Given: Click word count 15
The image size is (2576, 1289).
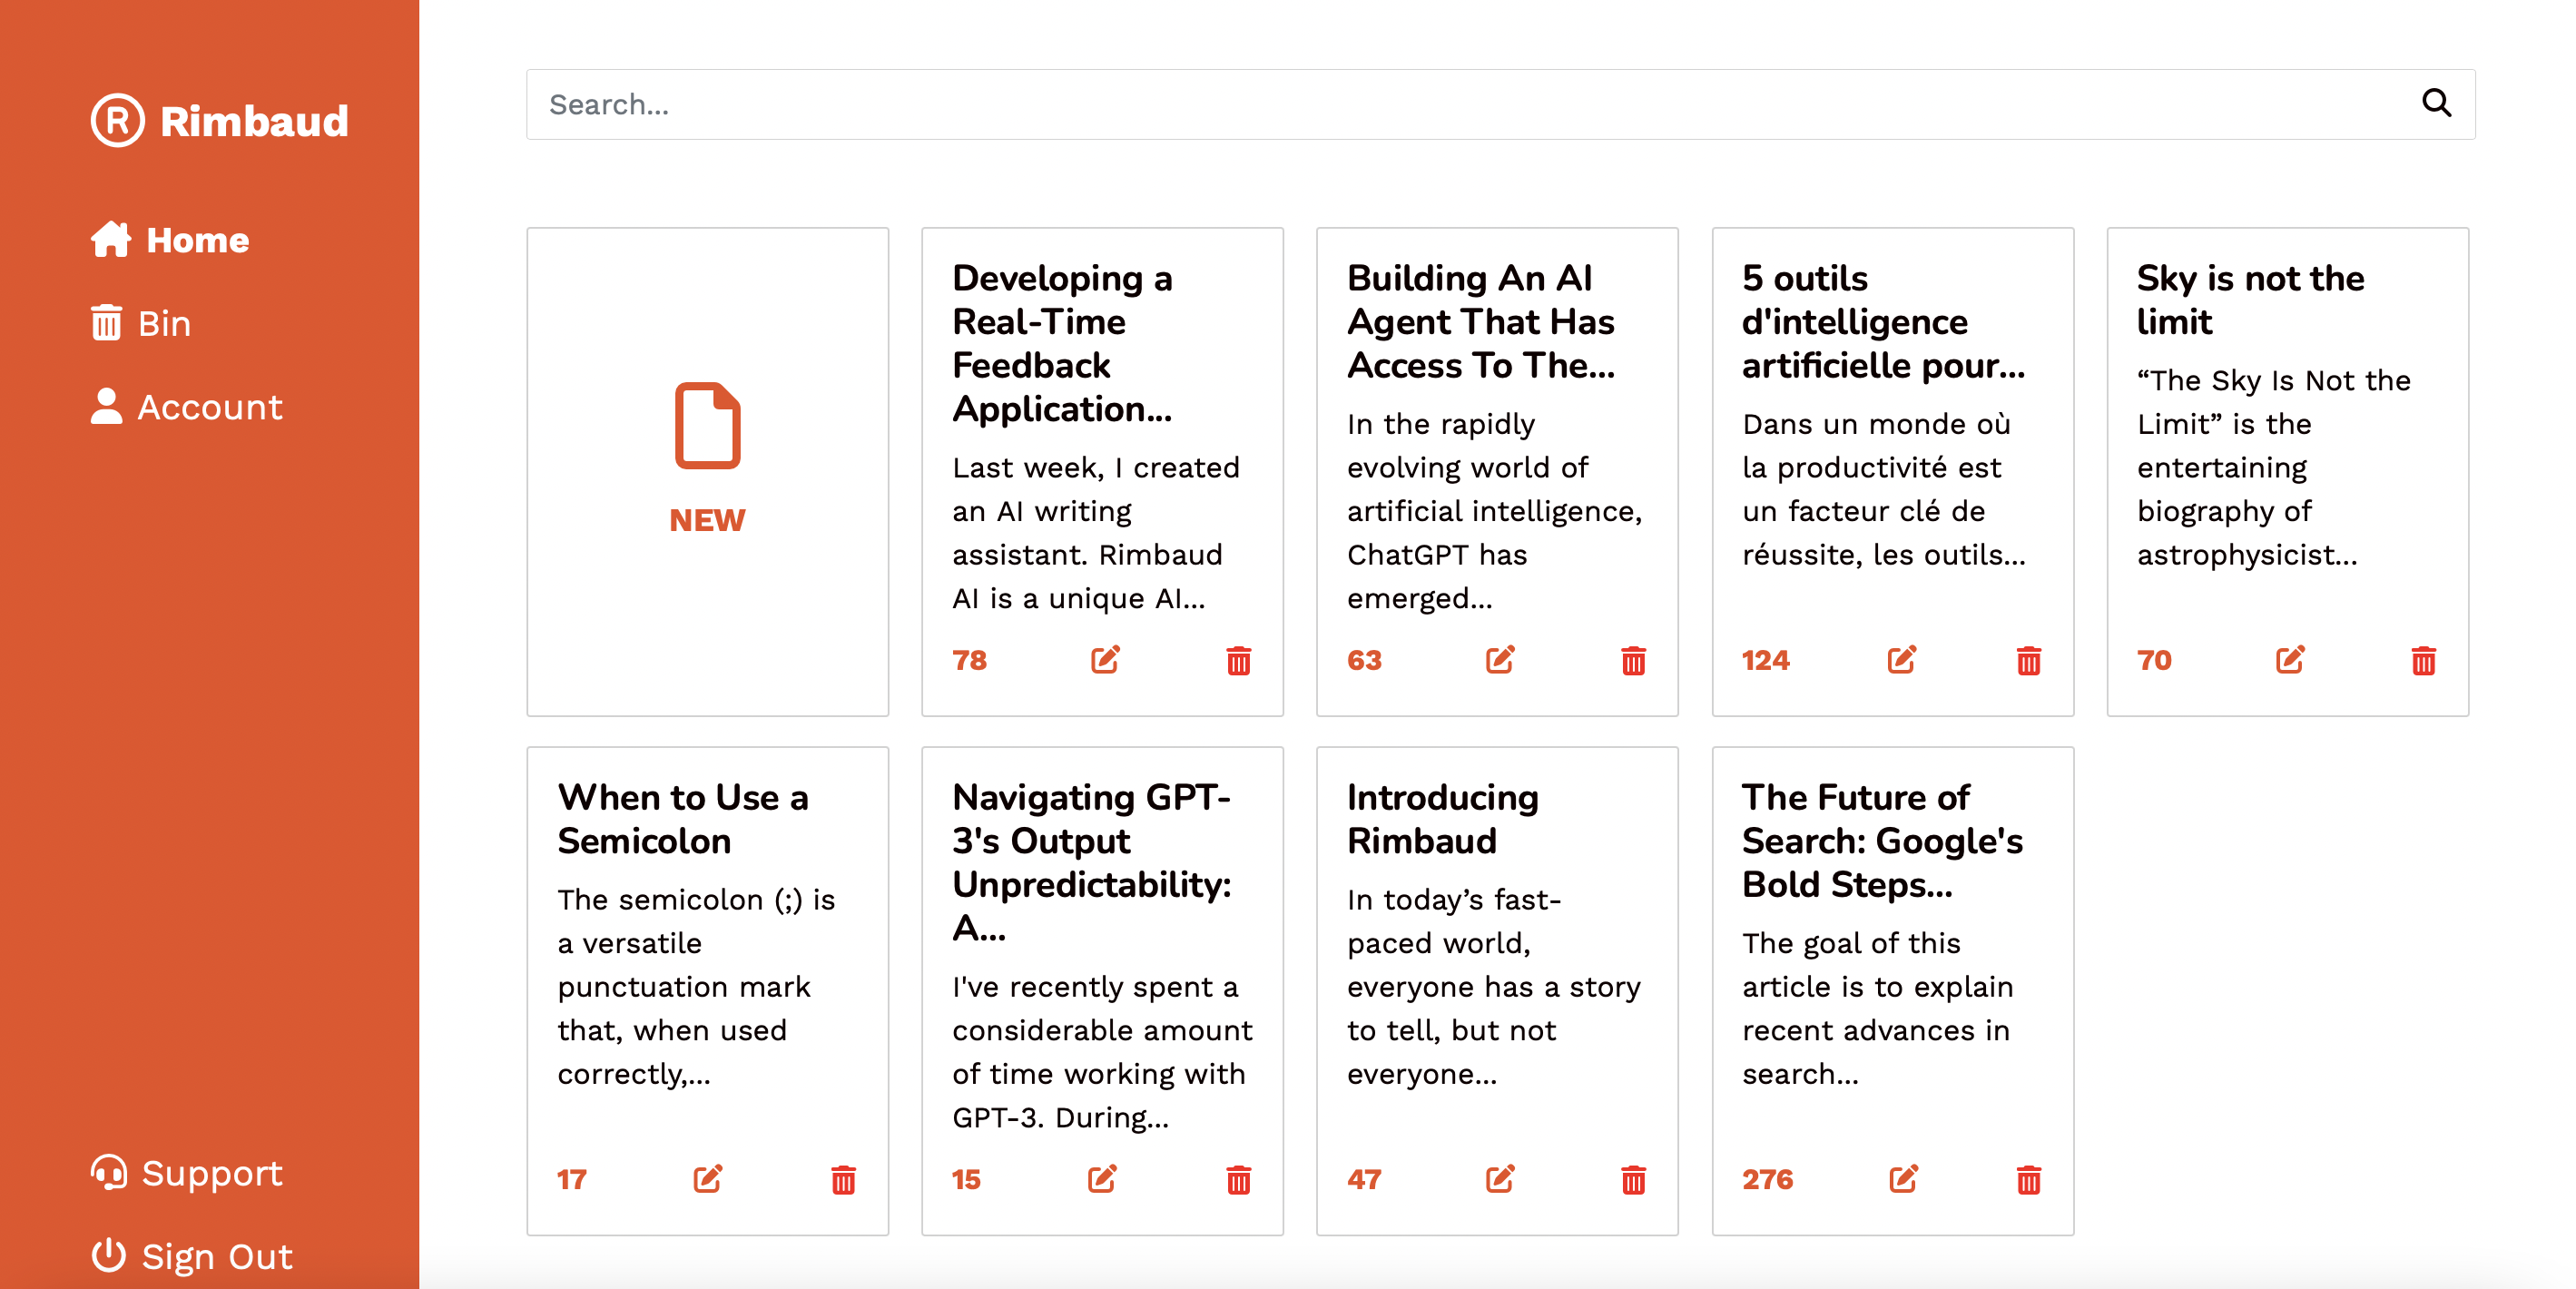Looking at the screenshot, I should (x=966, y=1179).
